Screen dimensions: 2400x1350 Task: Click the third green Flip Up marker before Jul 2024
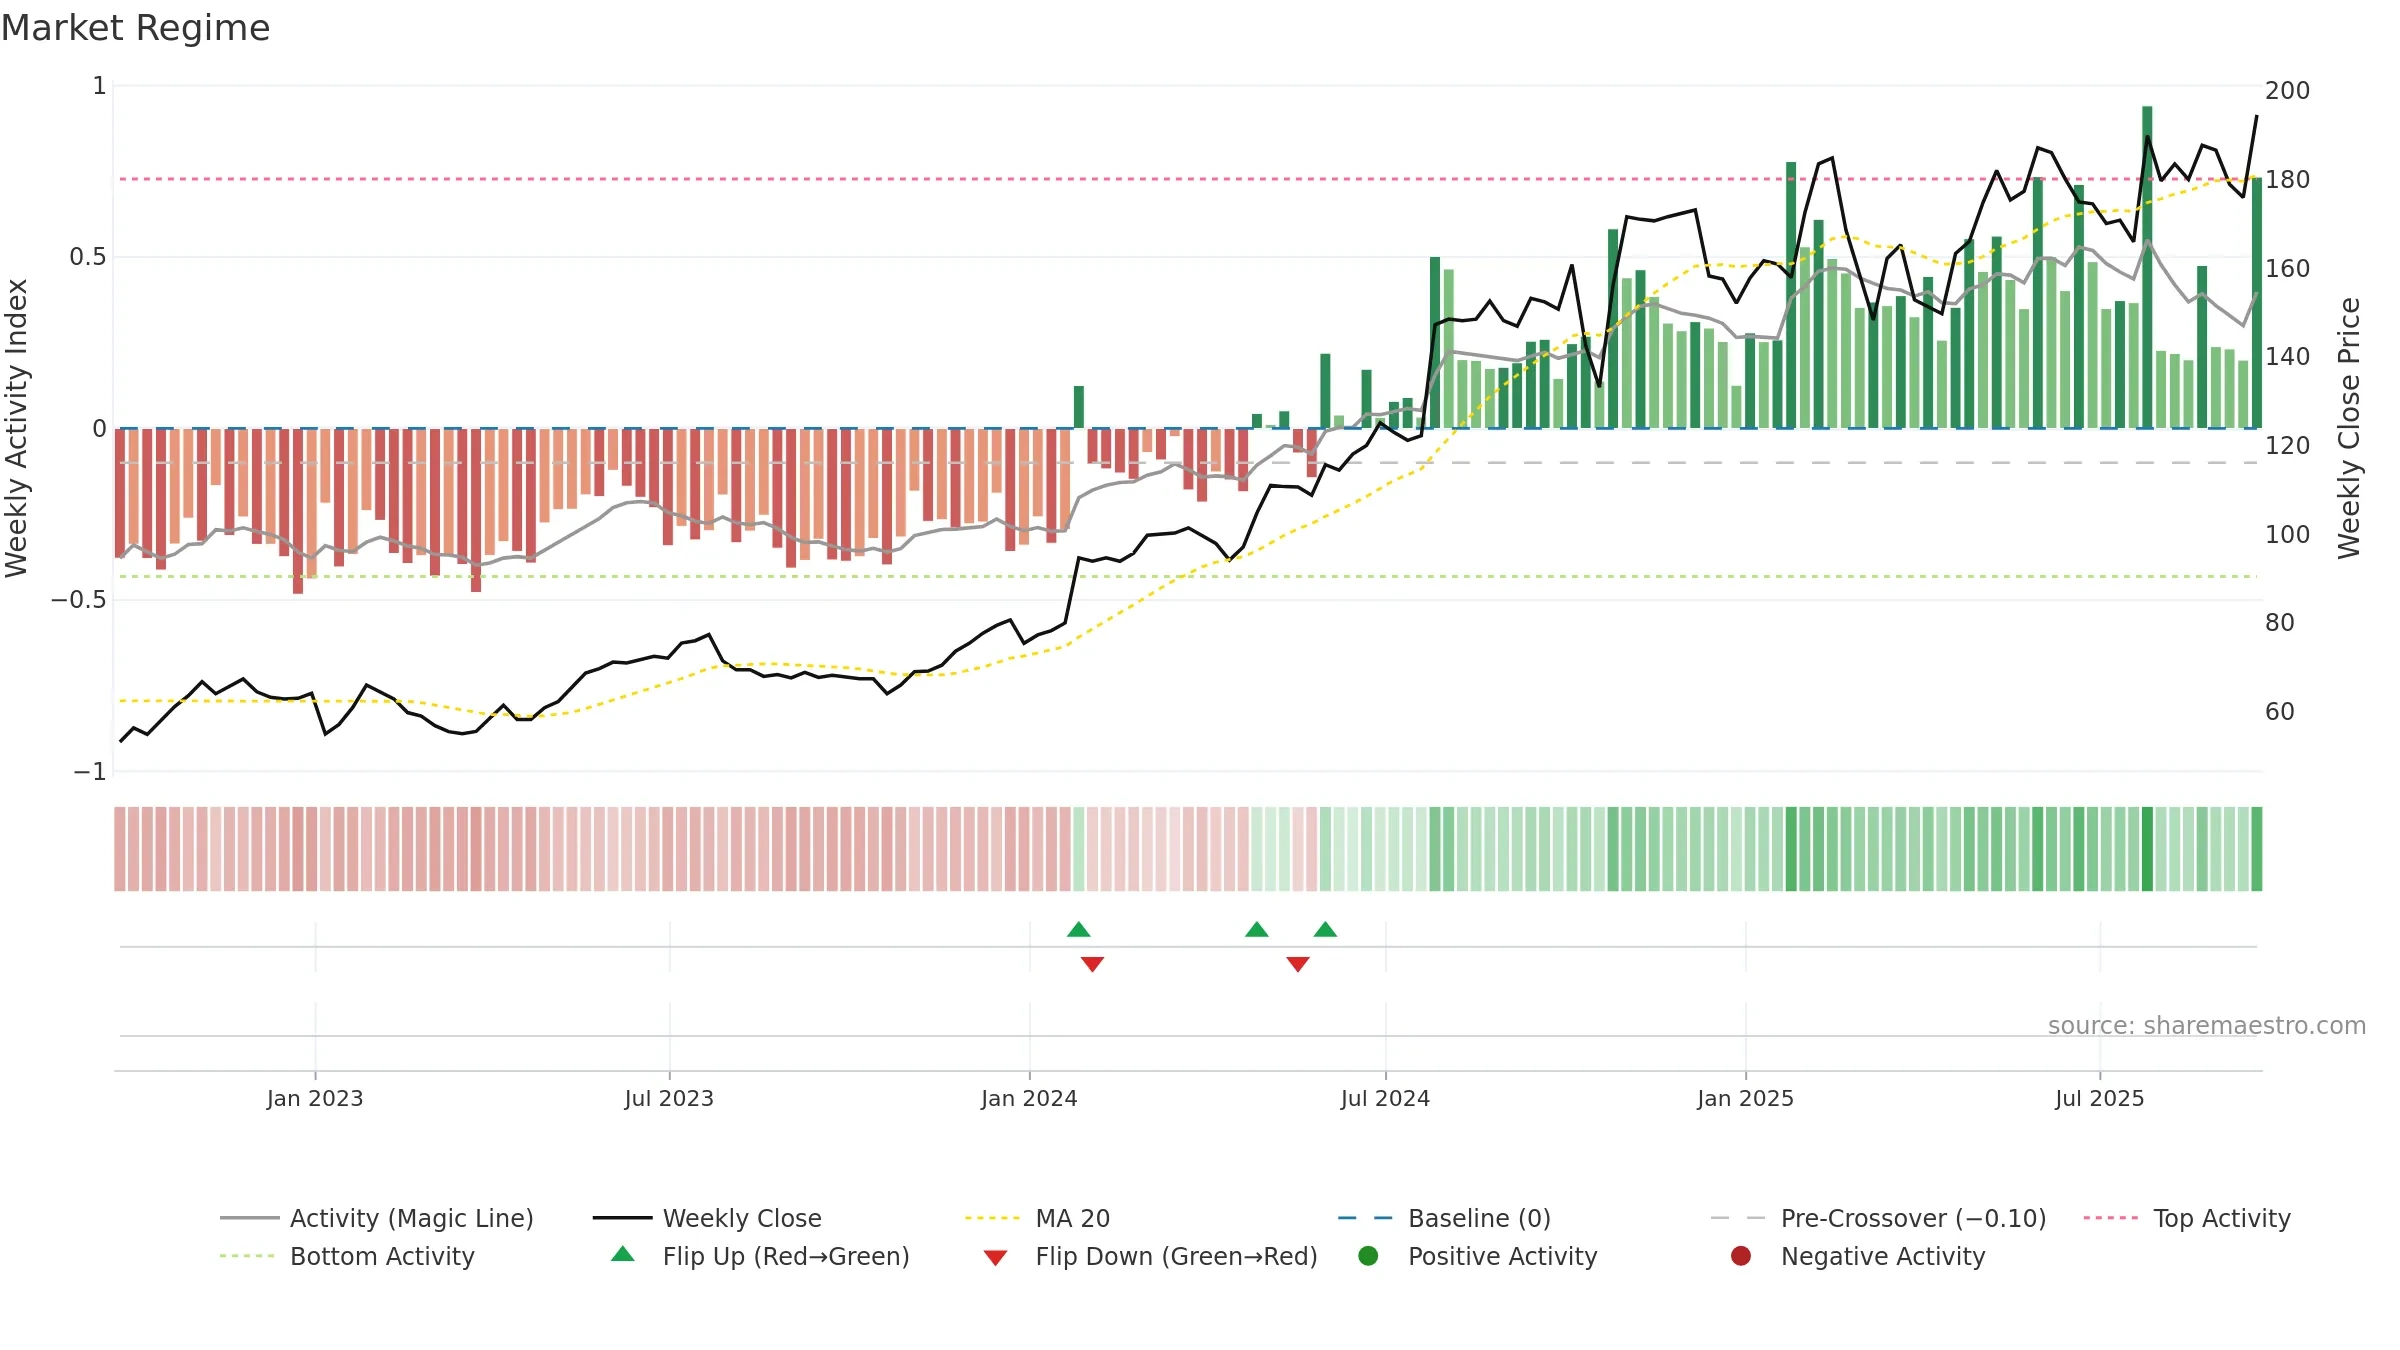point(1325,930)
